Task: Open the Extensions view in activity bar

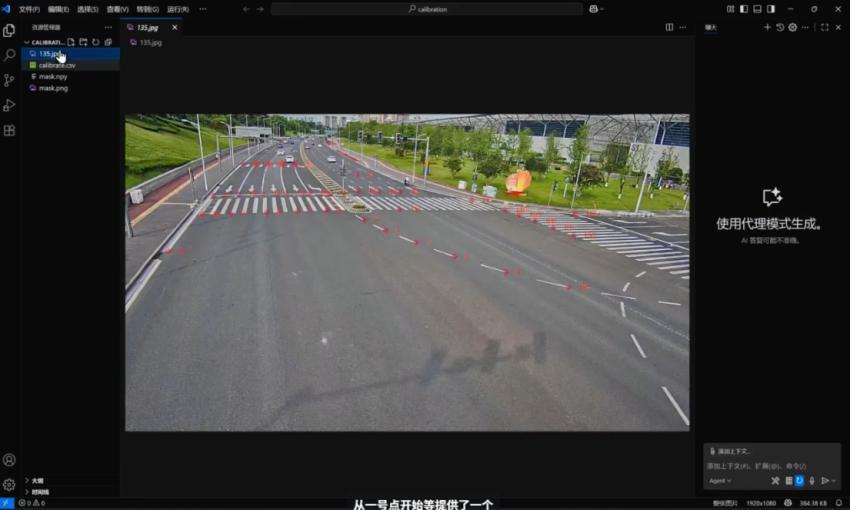Action: point(9,130)
